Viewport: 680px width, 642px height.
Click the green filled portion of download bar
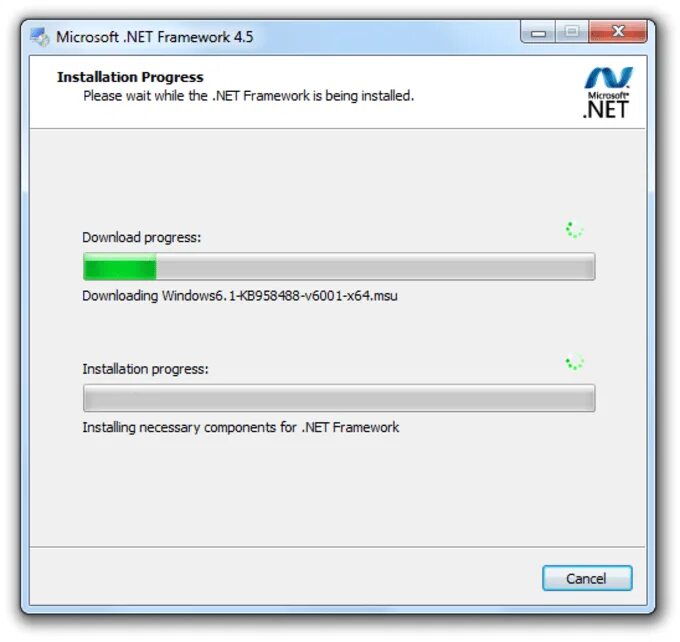pyautogui.click(x=120, y=266)
